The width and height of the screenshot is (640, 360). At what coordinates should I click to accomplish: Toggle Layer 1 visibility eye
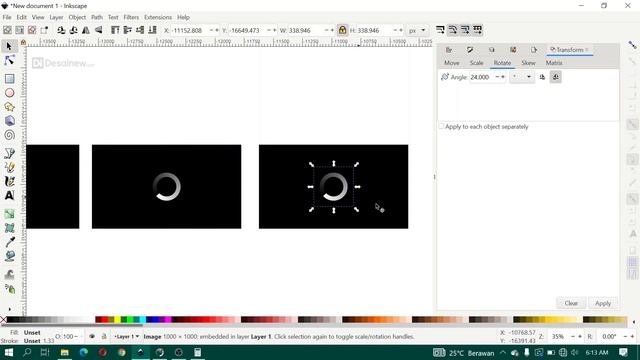click(x=92, y=336)
